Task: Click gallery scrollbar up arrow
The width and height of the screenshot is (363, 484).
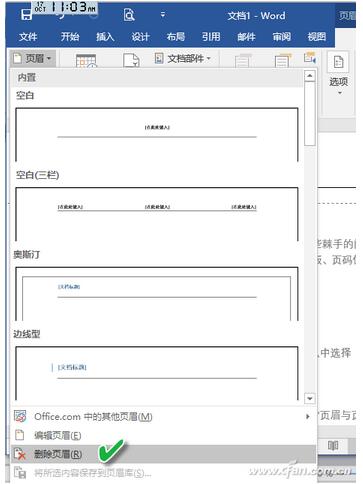Action: (x=310, y=76)
